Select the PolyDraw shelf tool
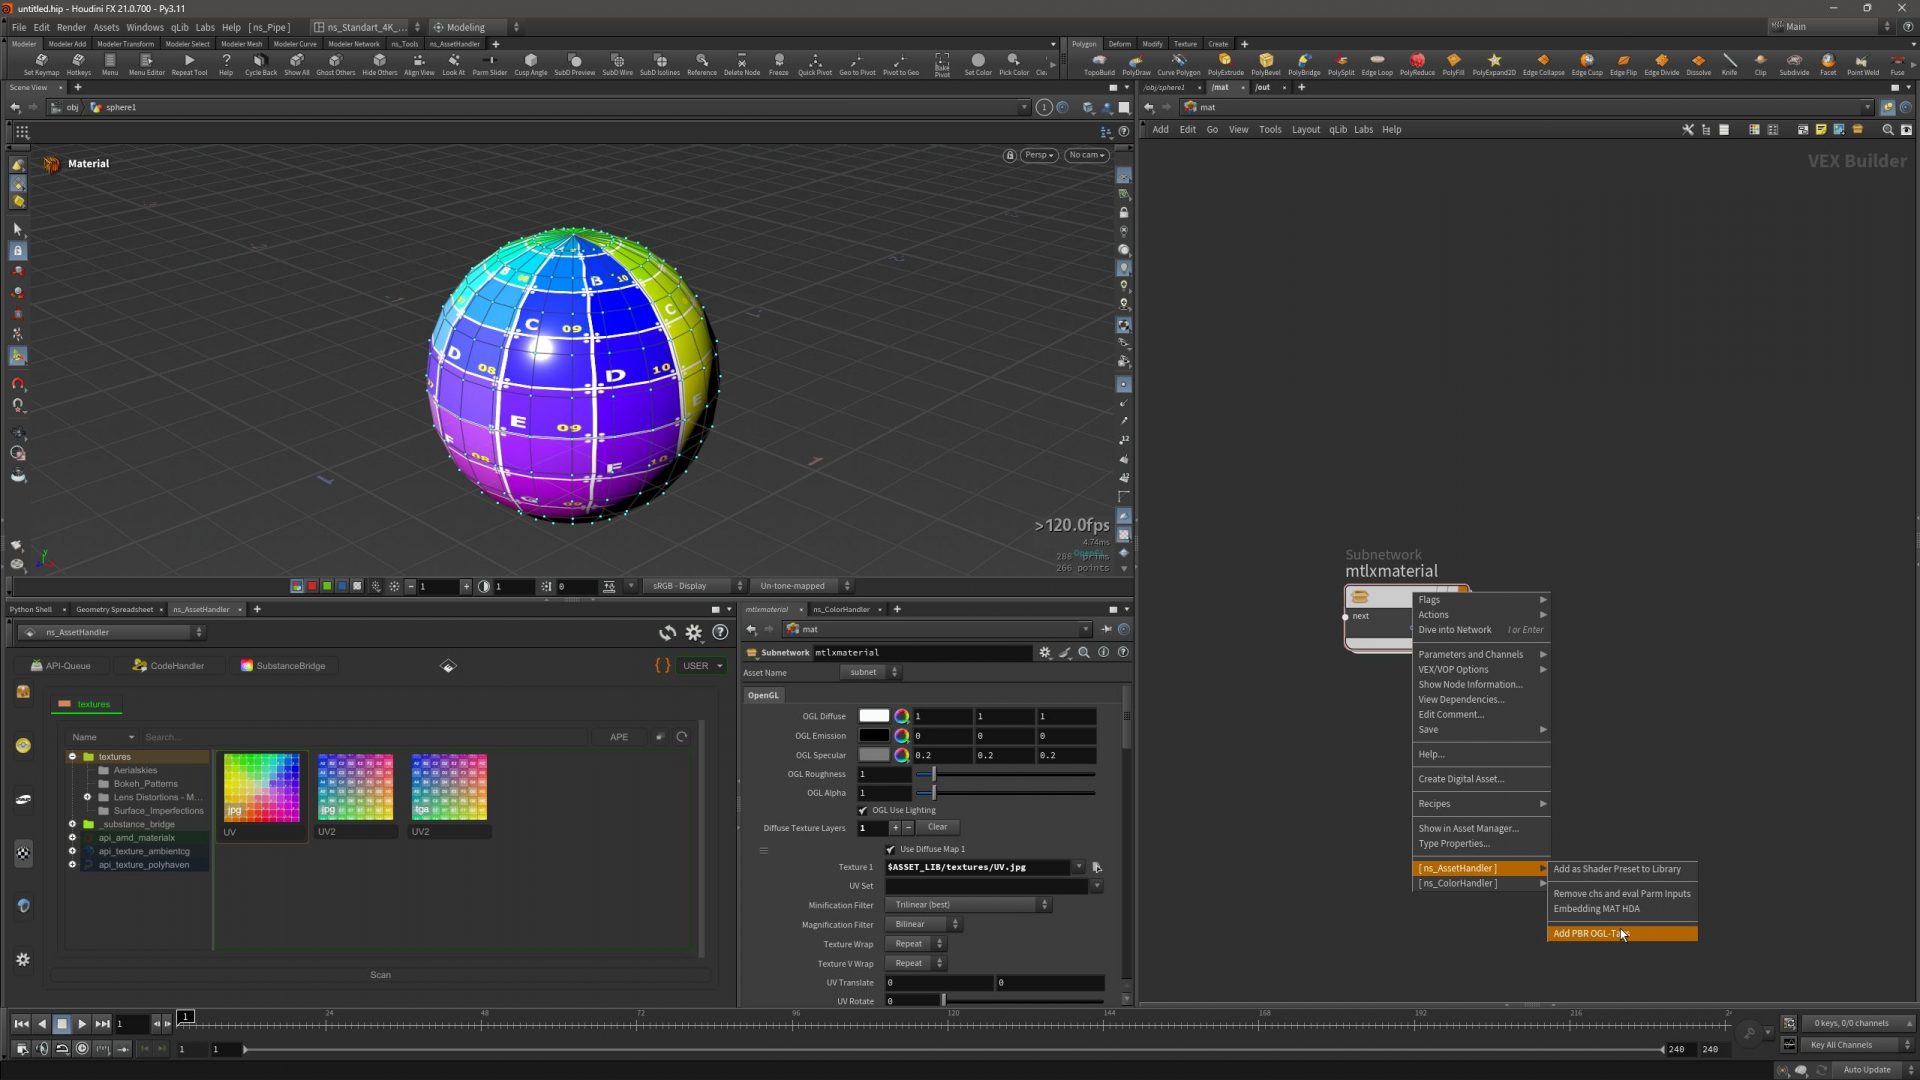 coord(1136,64)
